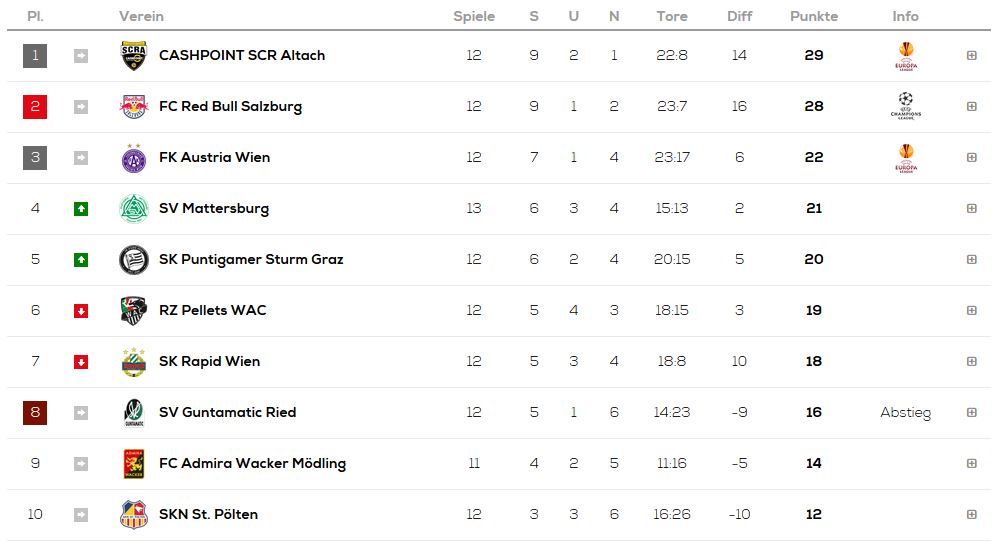The image size is (993, 543).
Task: Click the Rapid Wien club crest
Action: [x=134, y=362]
